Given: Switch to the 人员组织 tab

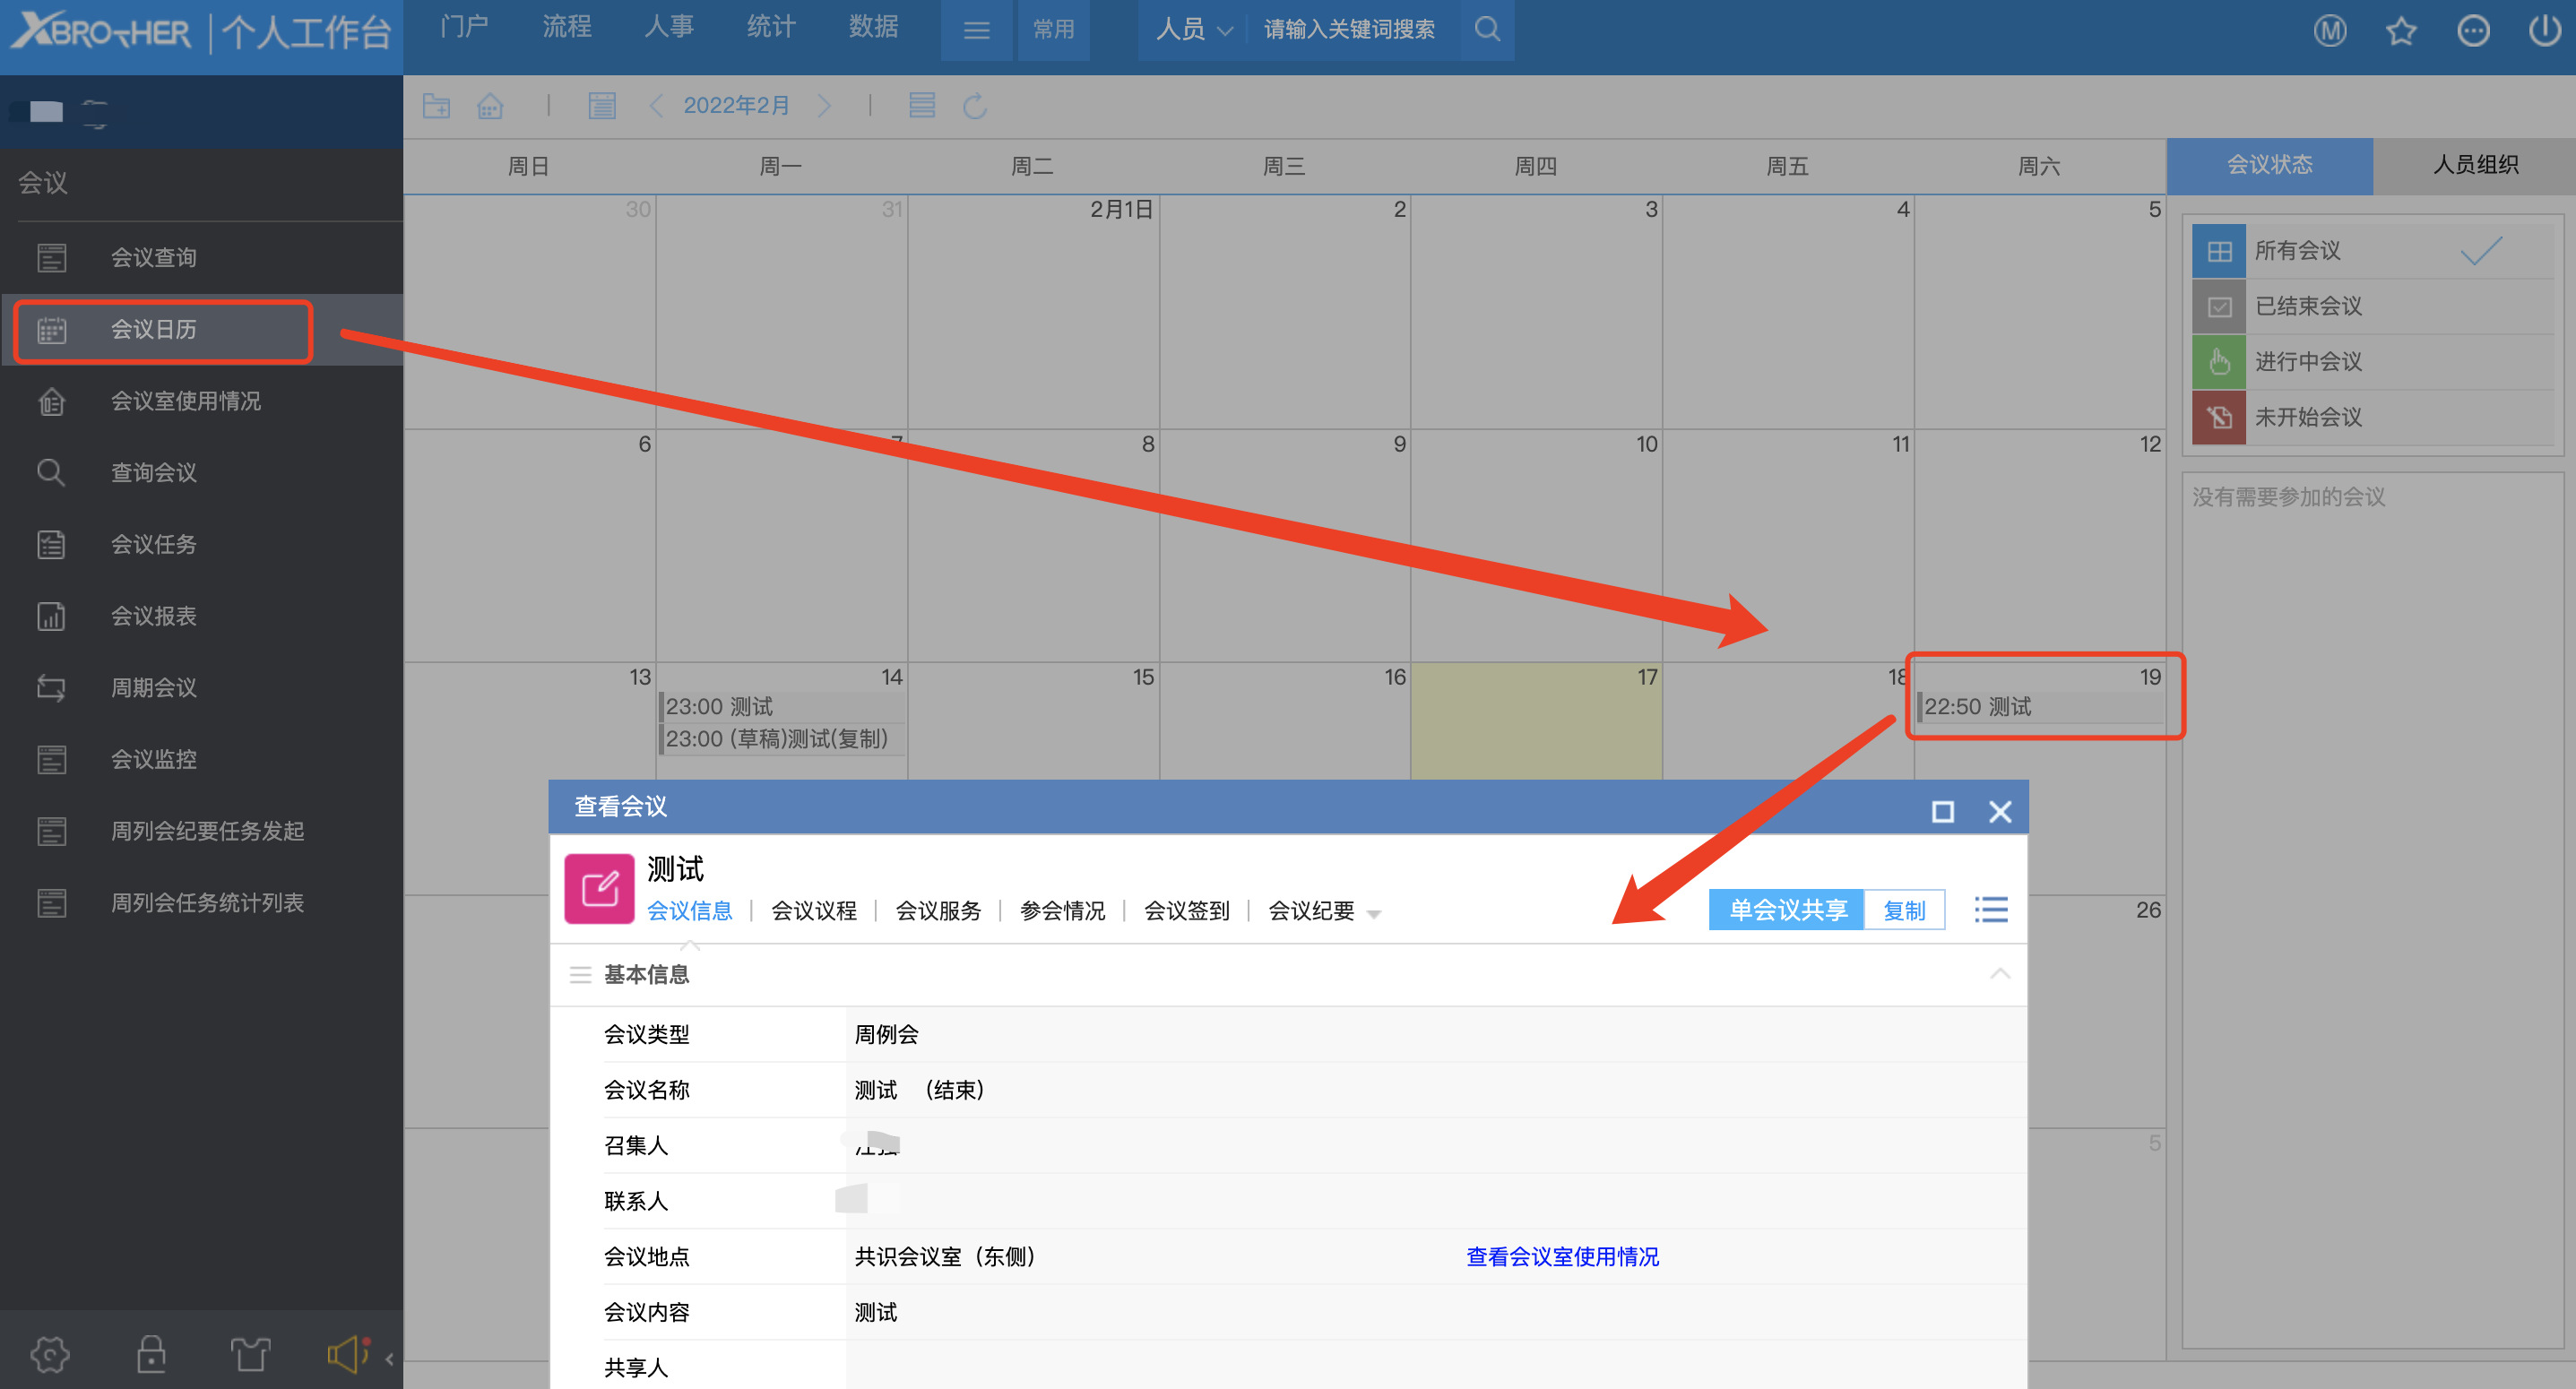Looking at the screenshot, I should 2474,165.
